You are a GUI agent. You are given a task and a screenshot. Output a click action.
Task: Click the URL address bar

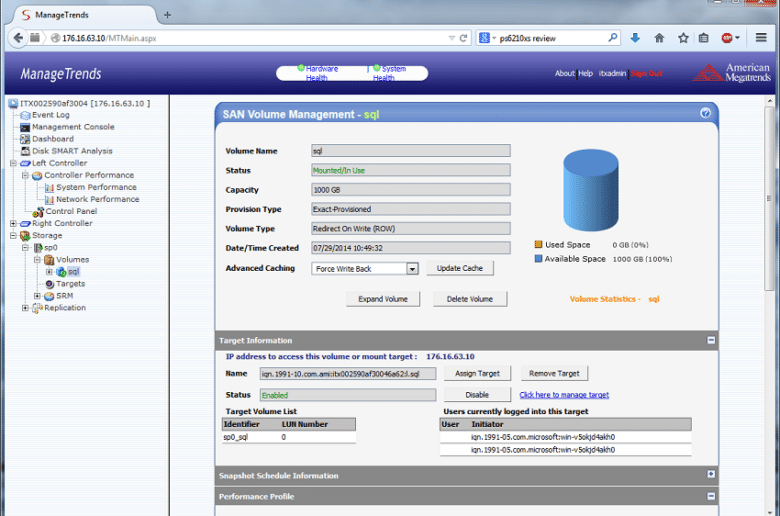point(251,38)
